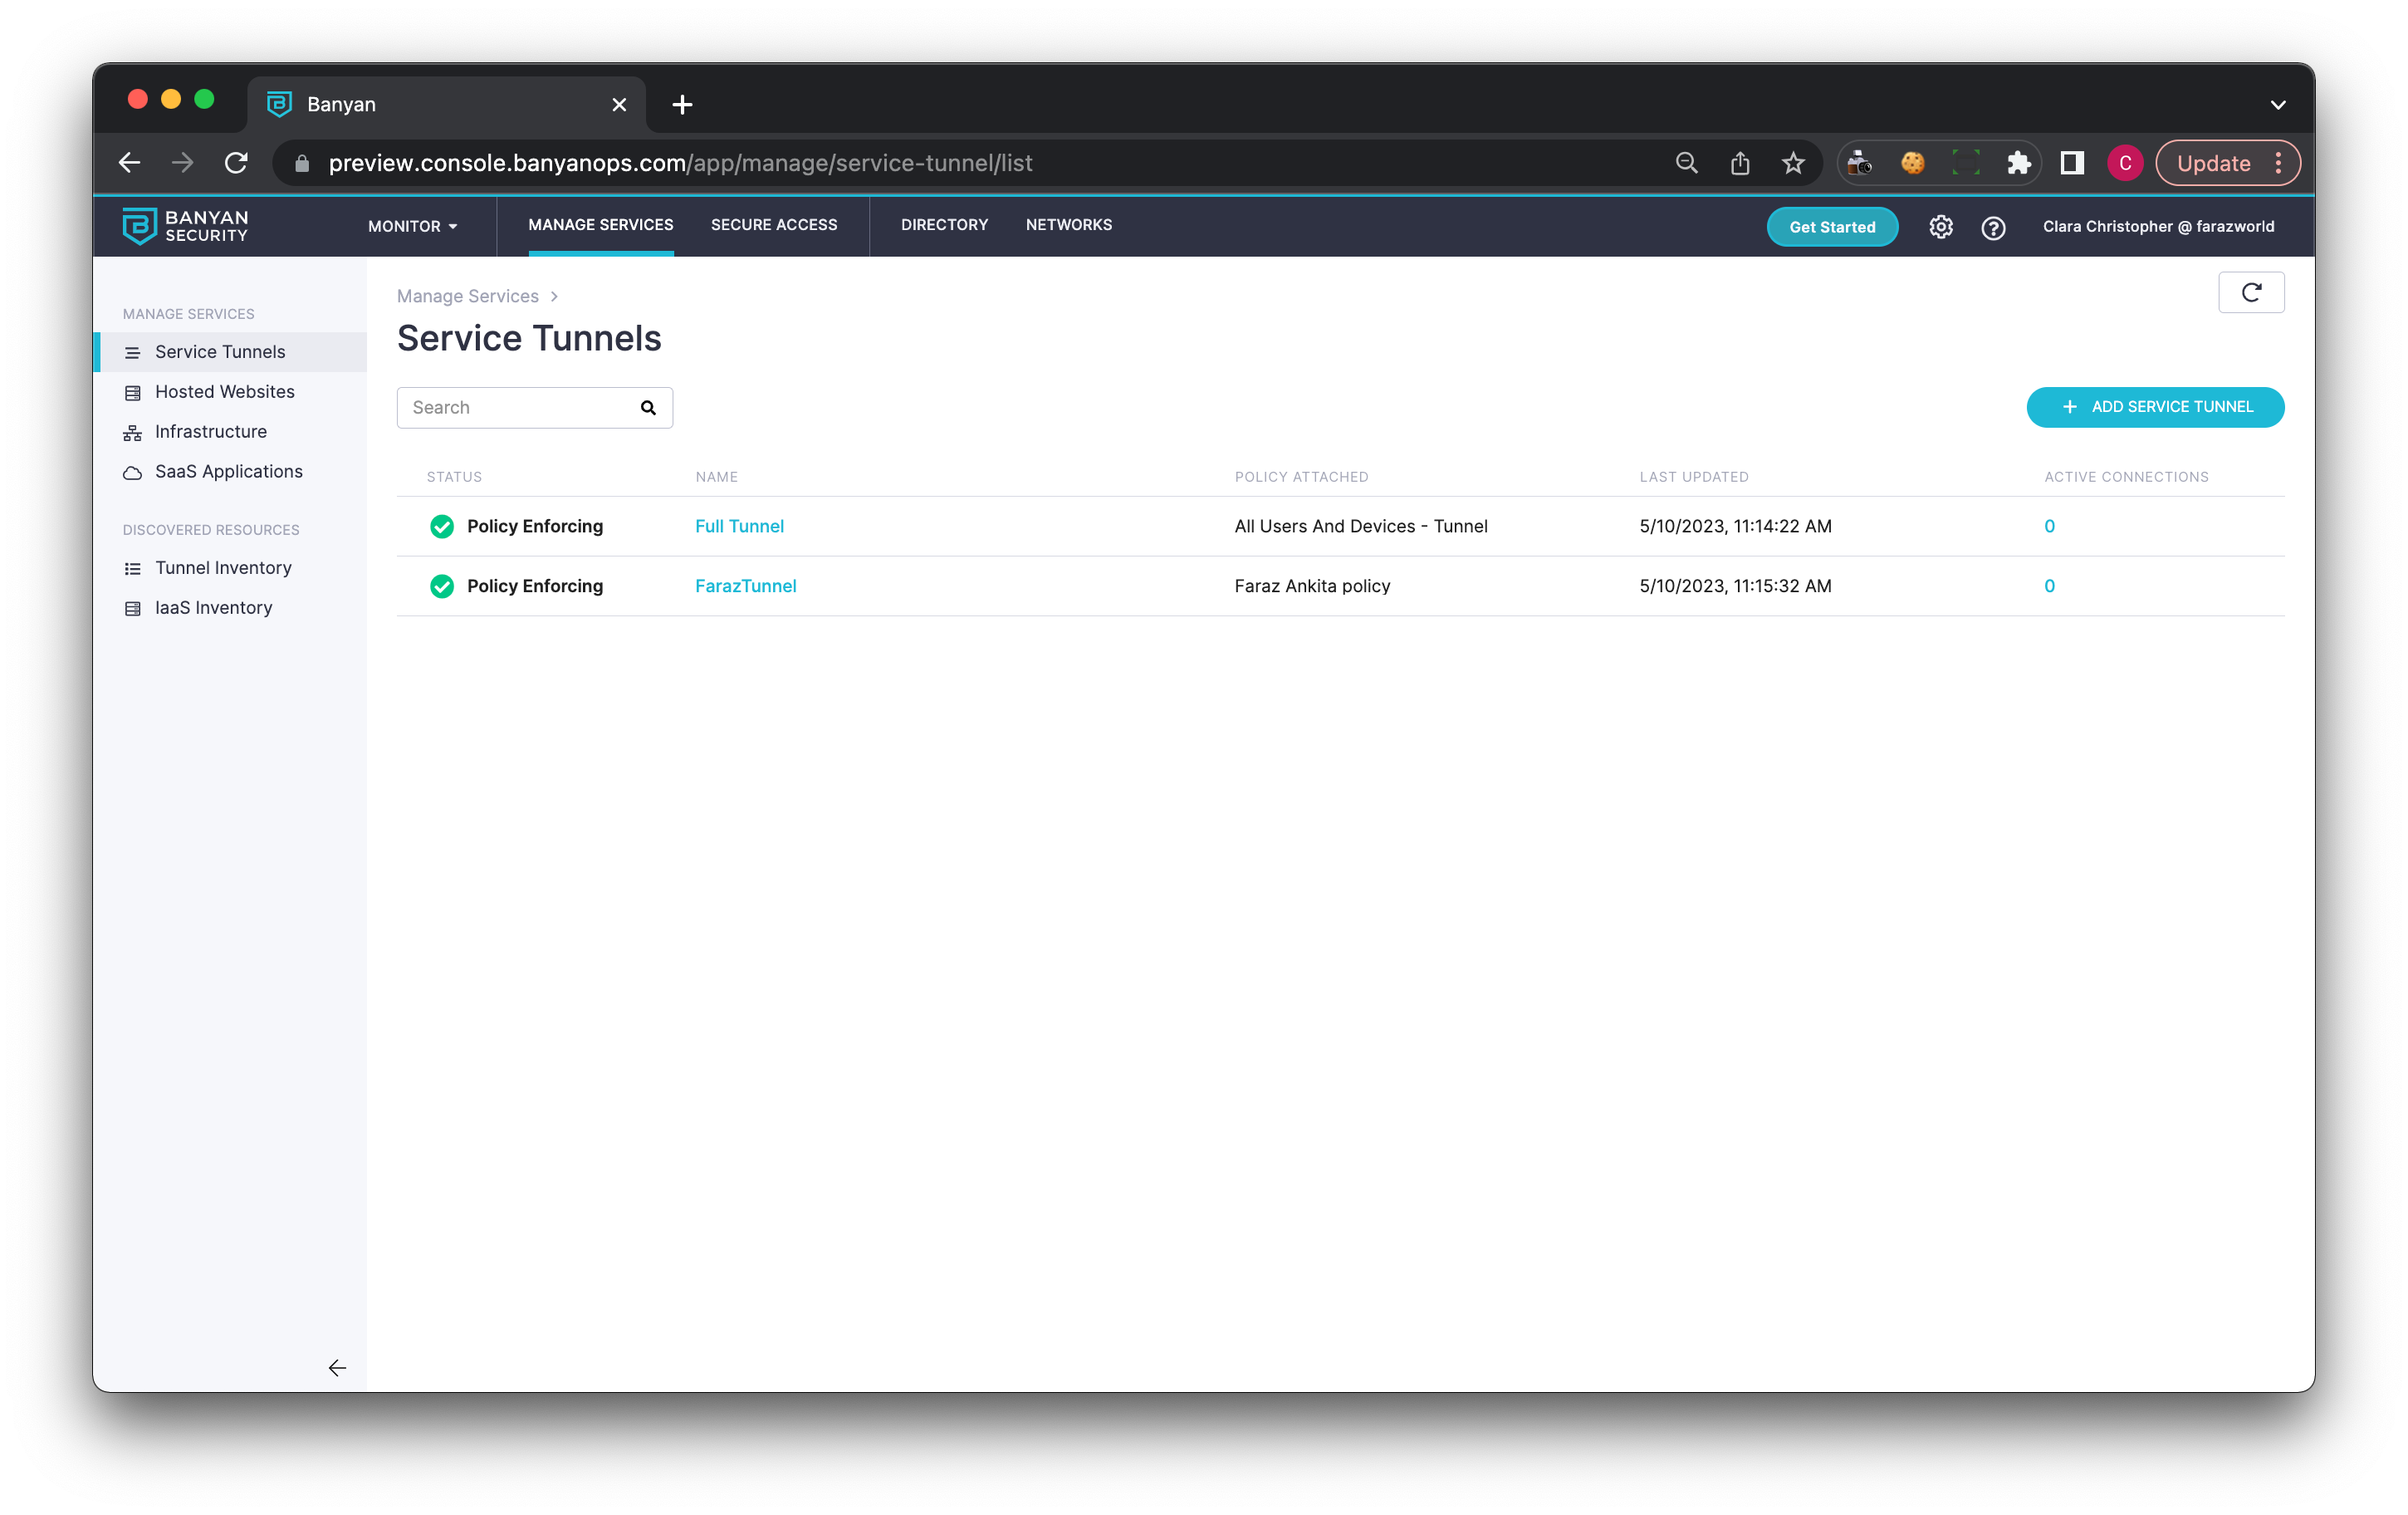This screenshot has height=1515, width=2408.
Task: Open the tab list chevron dropdown
Action: [x=2277, y=104]
